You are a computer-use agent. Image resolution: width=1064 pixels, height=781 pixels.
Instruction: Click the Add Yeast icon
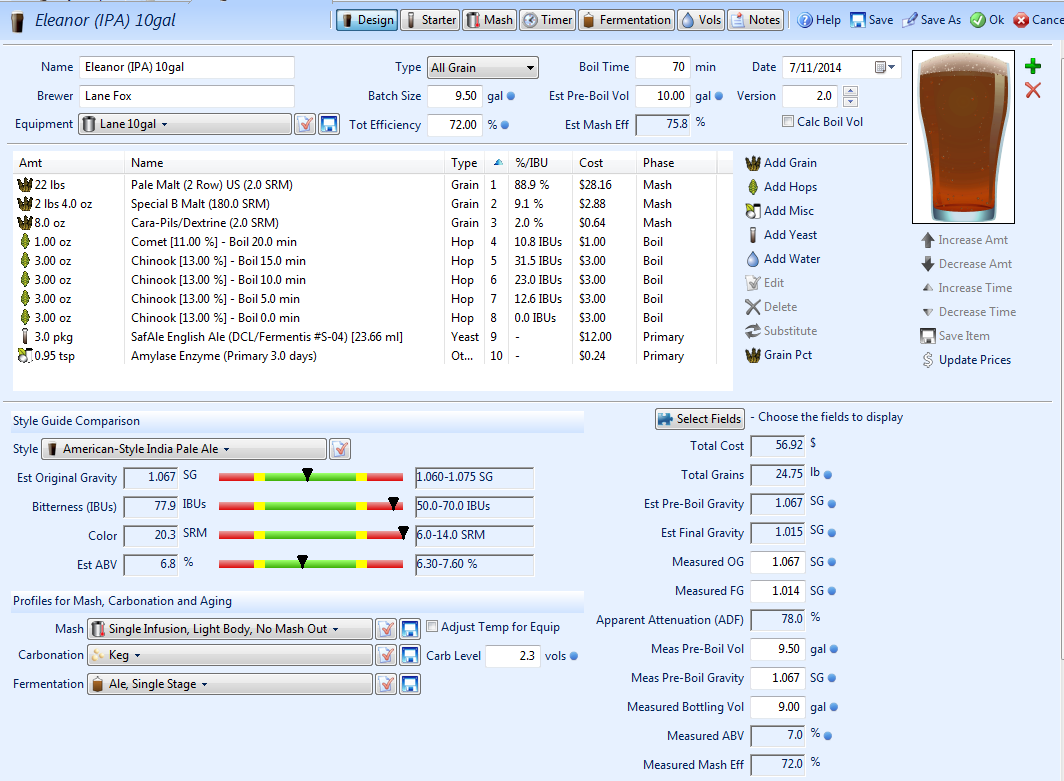pos(753,235)
